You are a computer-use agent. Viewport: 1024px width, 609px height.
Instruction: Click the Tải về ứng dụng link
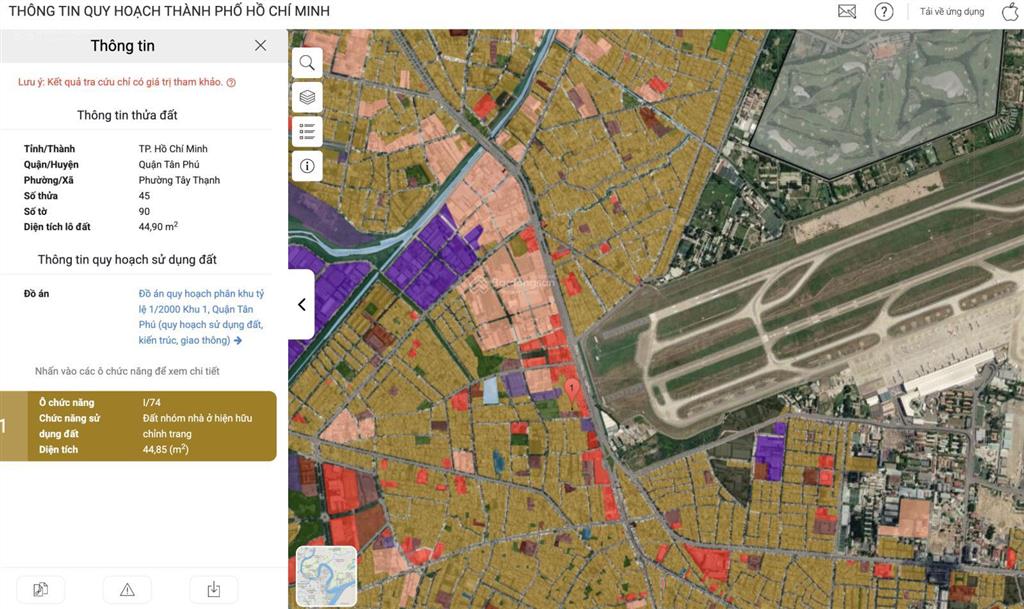tap(952, 11)
